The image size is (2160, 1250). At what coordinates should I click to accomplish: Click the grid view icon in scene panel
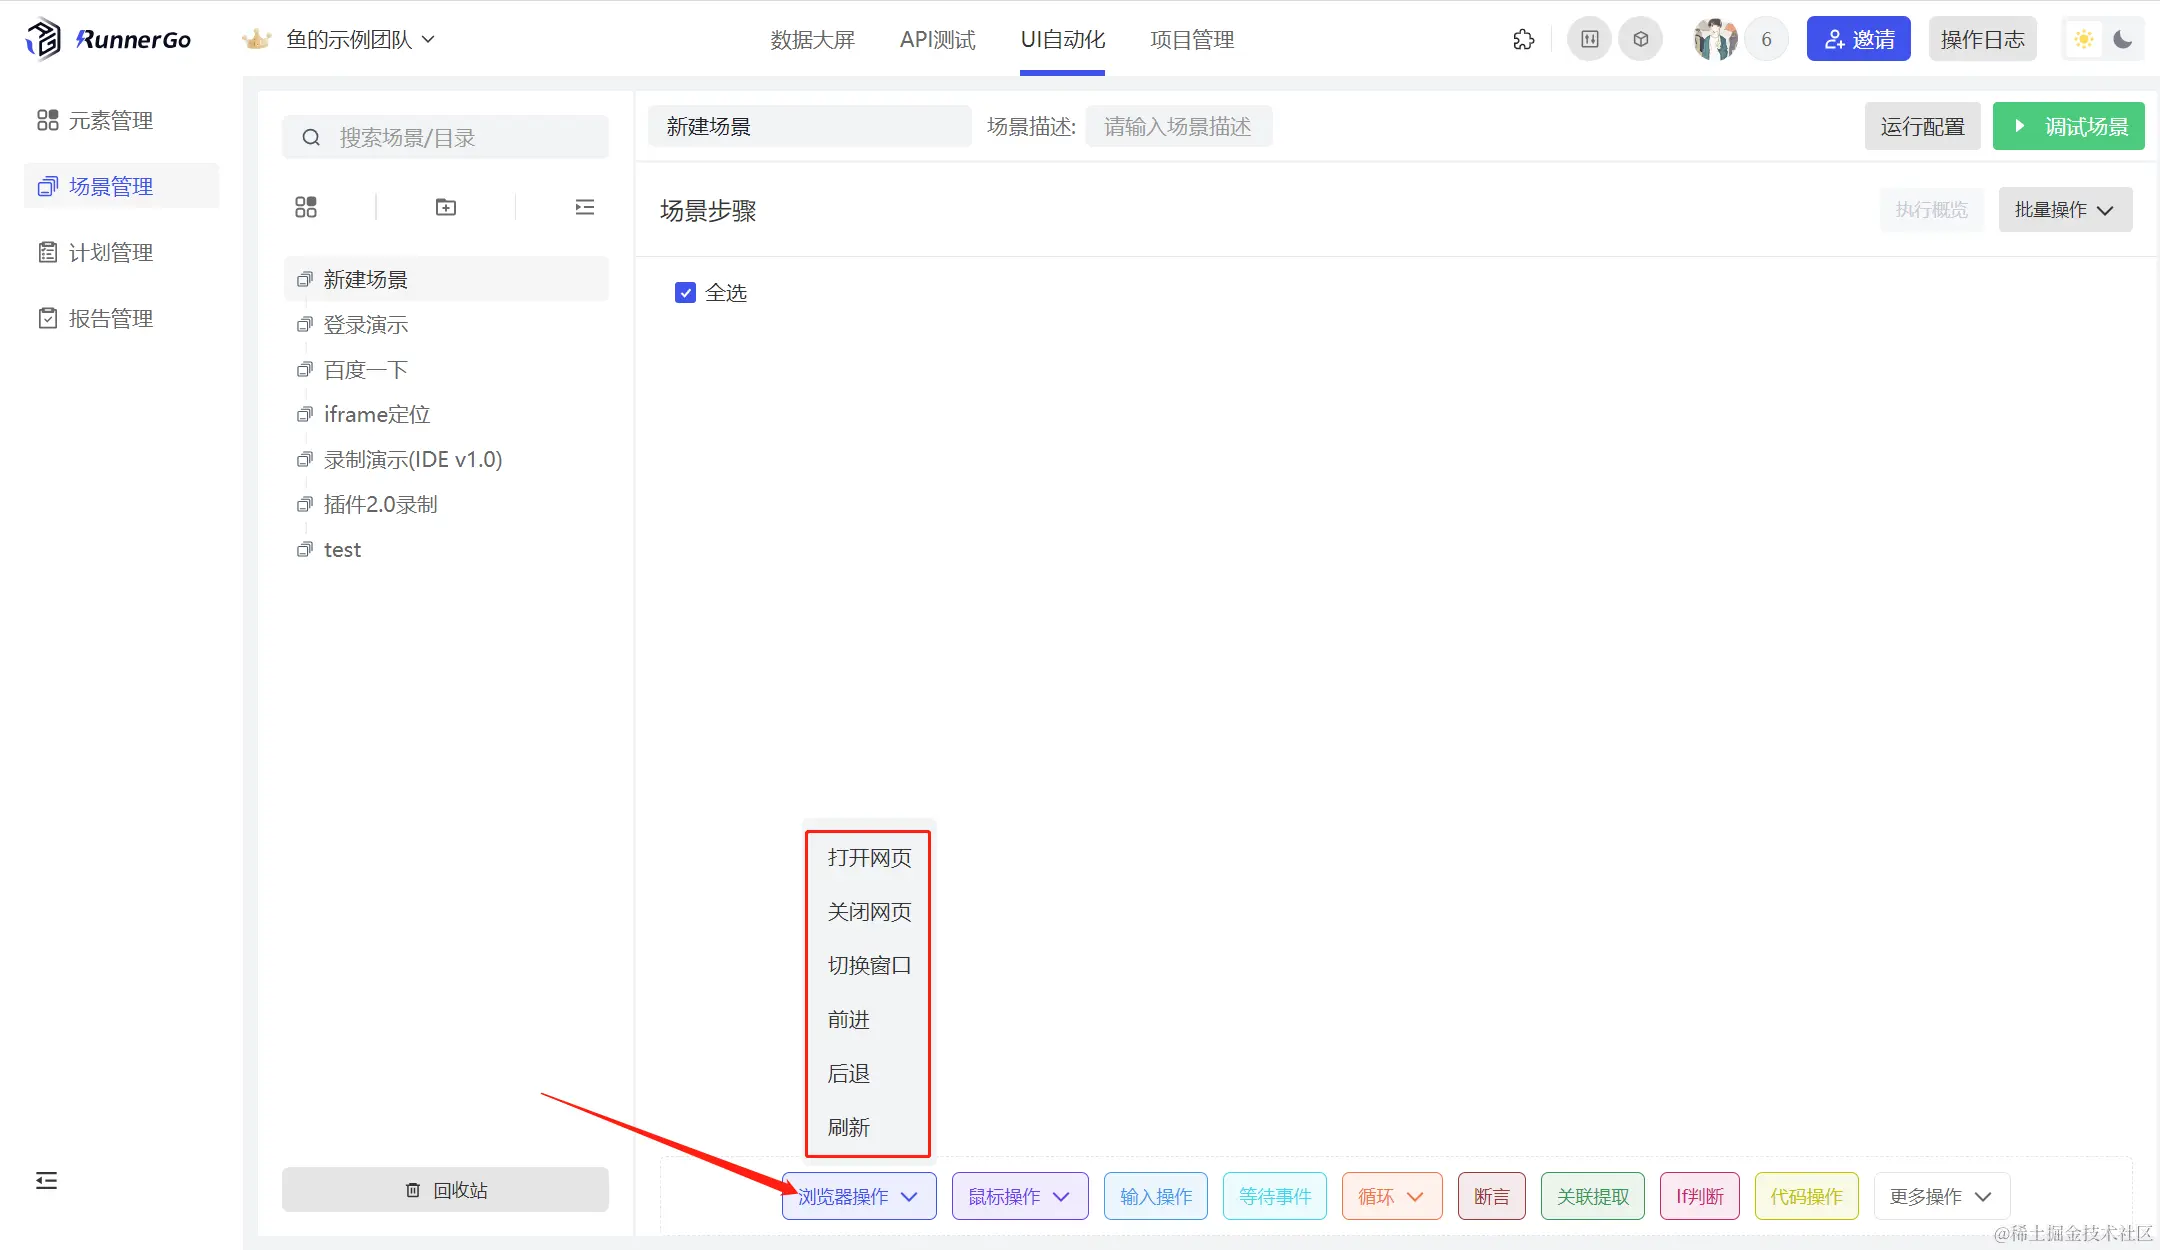tap(306, 207)
